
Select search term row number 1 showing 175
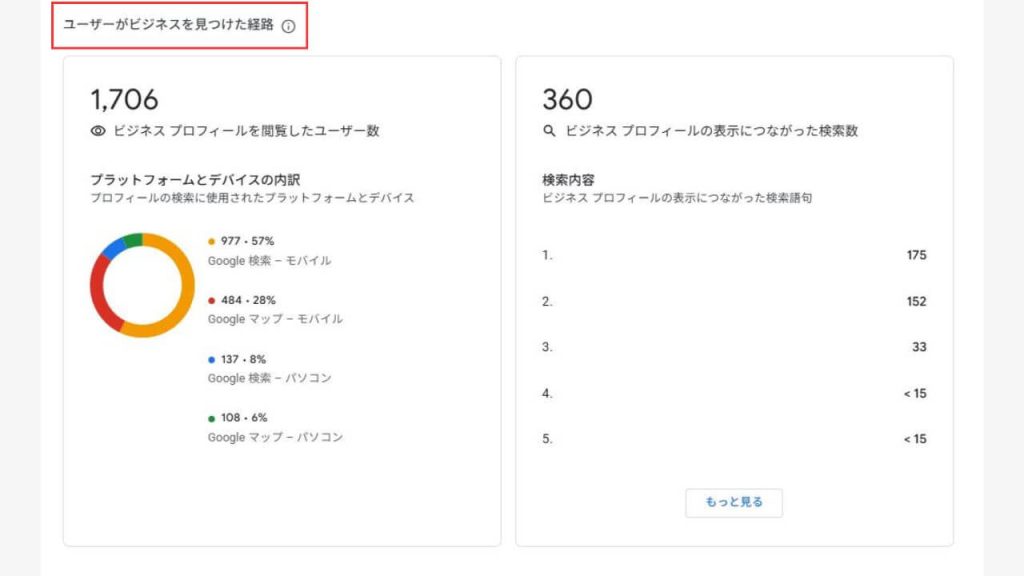point(730,255)
